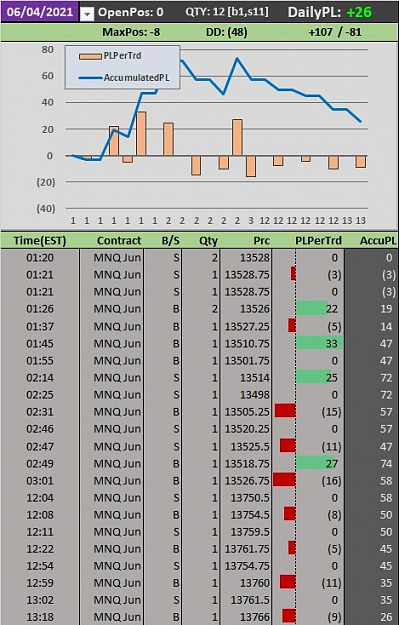Click the OpenPos: 0 label
Image resolution: width=399 pixels, height=625 pixels.
131,12
